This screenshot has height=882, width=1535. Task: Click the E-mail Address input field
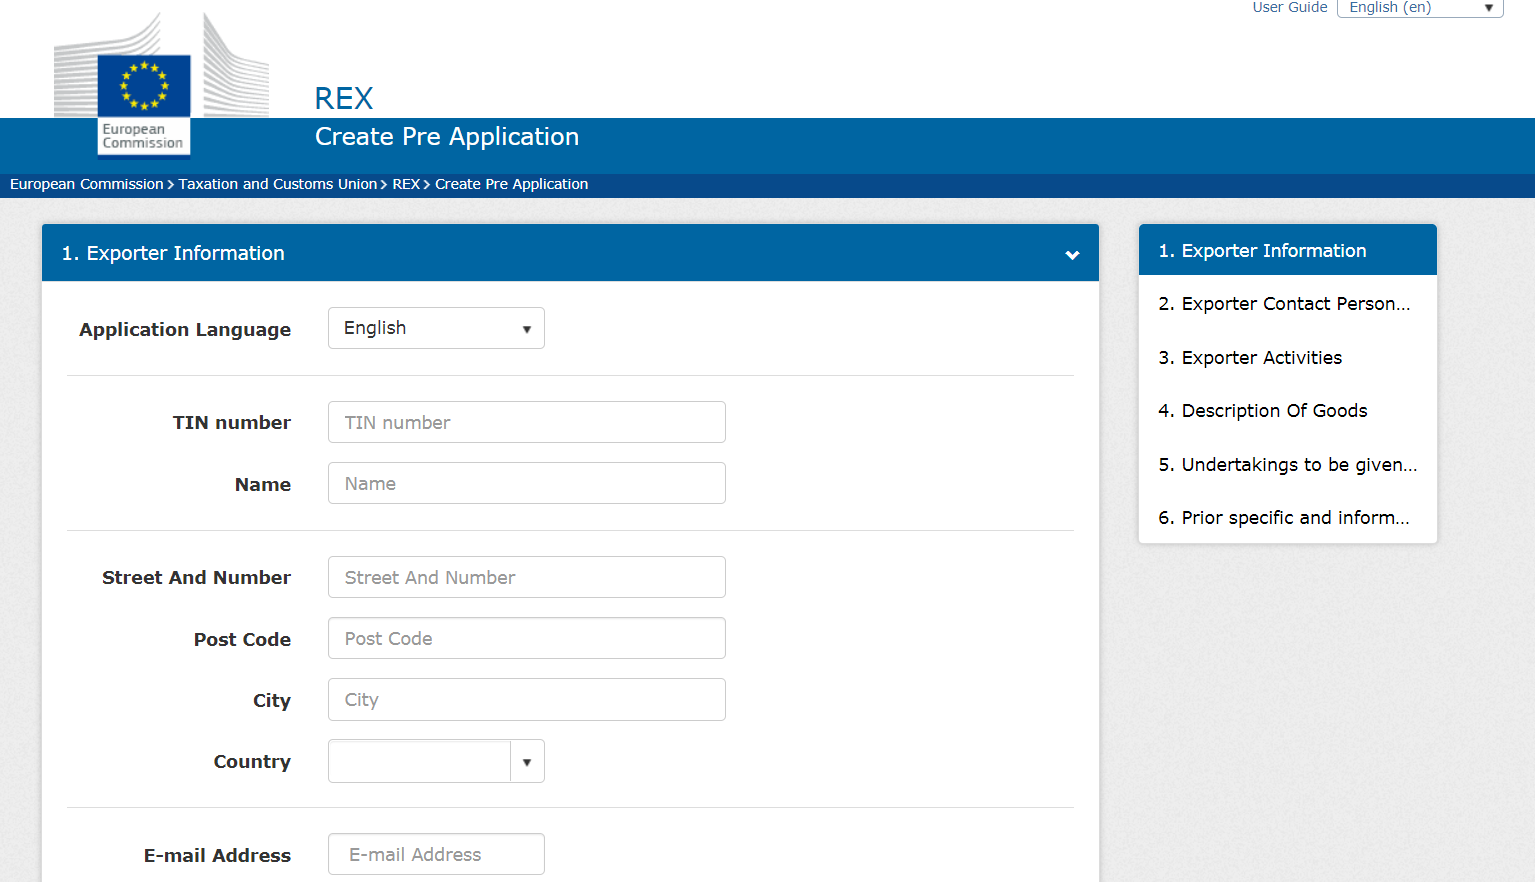[x=436, y=855]
